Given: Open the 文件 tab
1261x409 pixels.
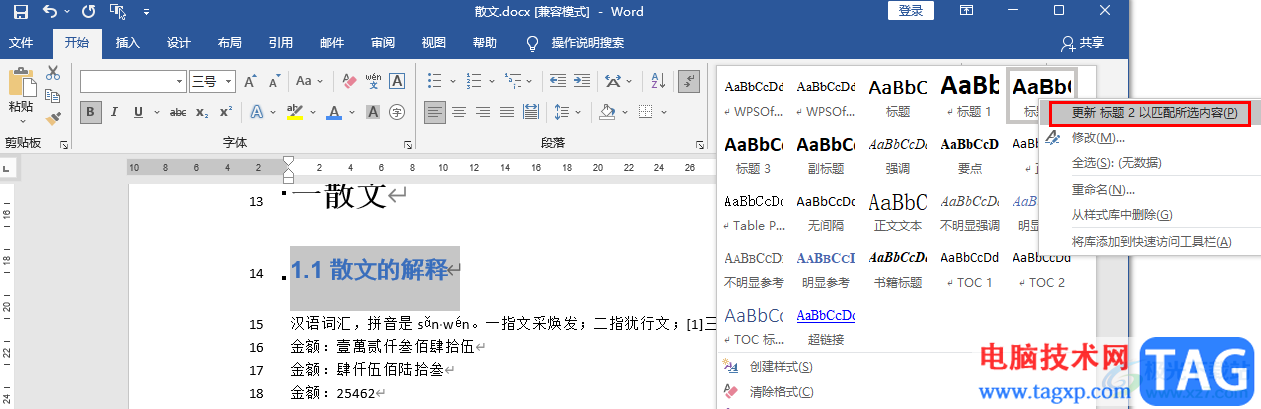Looking at the screenshot, I should [21, 43].
